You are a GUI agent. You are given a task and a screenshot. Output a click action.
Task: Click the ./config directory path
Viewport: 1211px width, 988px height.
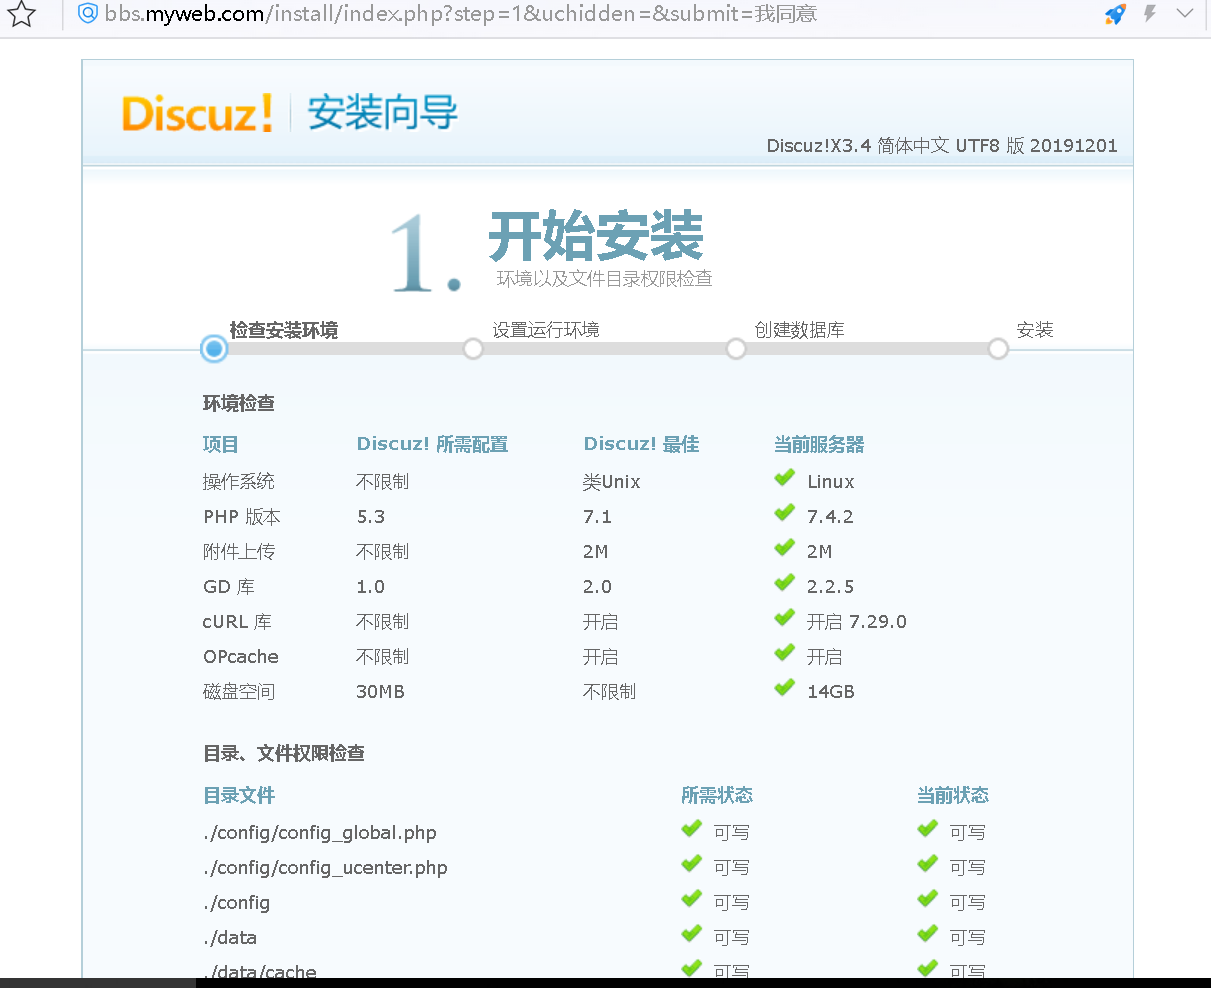[x=237, y=903]
